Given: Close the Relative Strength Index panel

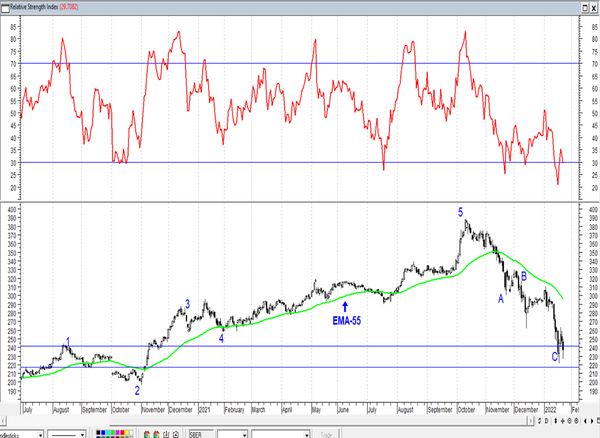Looking at the screenshot, I should pyautogui.click(x=593, y=5).
